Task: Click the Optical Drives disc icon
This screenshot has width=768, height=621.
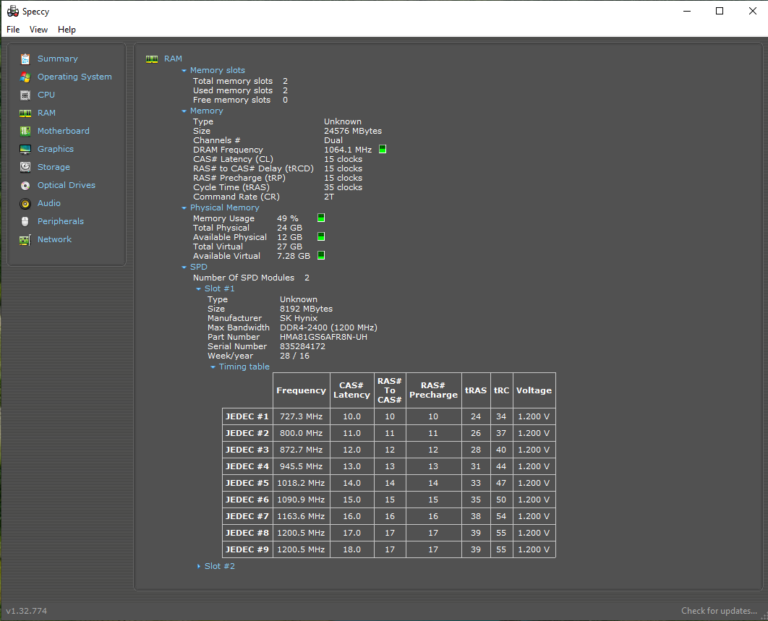Action: click(x=25, y=185)
